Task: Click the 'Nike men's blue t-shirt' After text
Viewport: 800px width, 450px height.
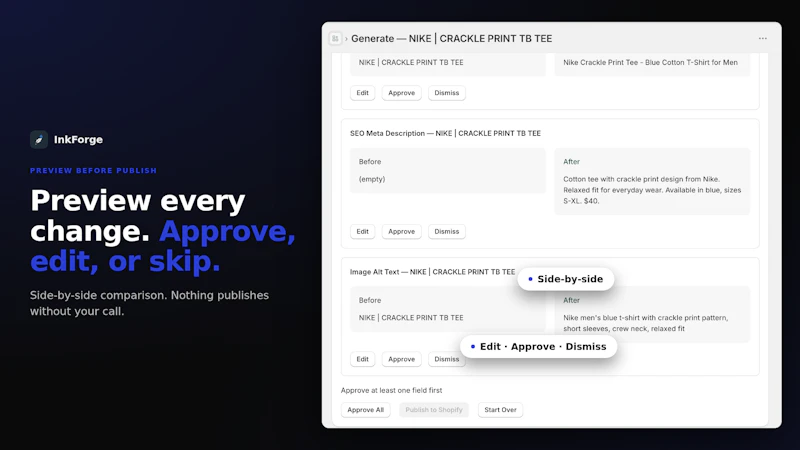Action: tap(645, 323)
